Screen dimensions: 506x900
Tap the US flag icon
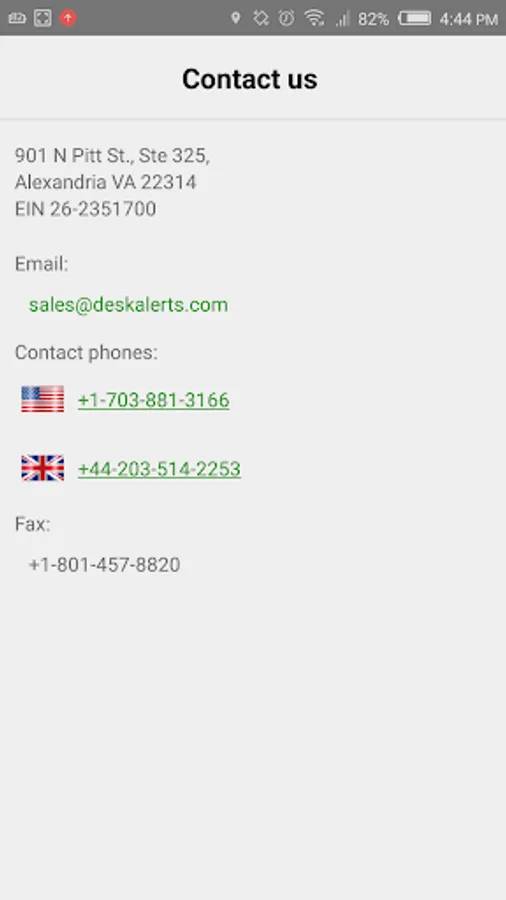point(42,399)
